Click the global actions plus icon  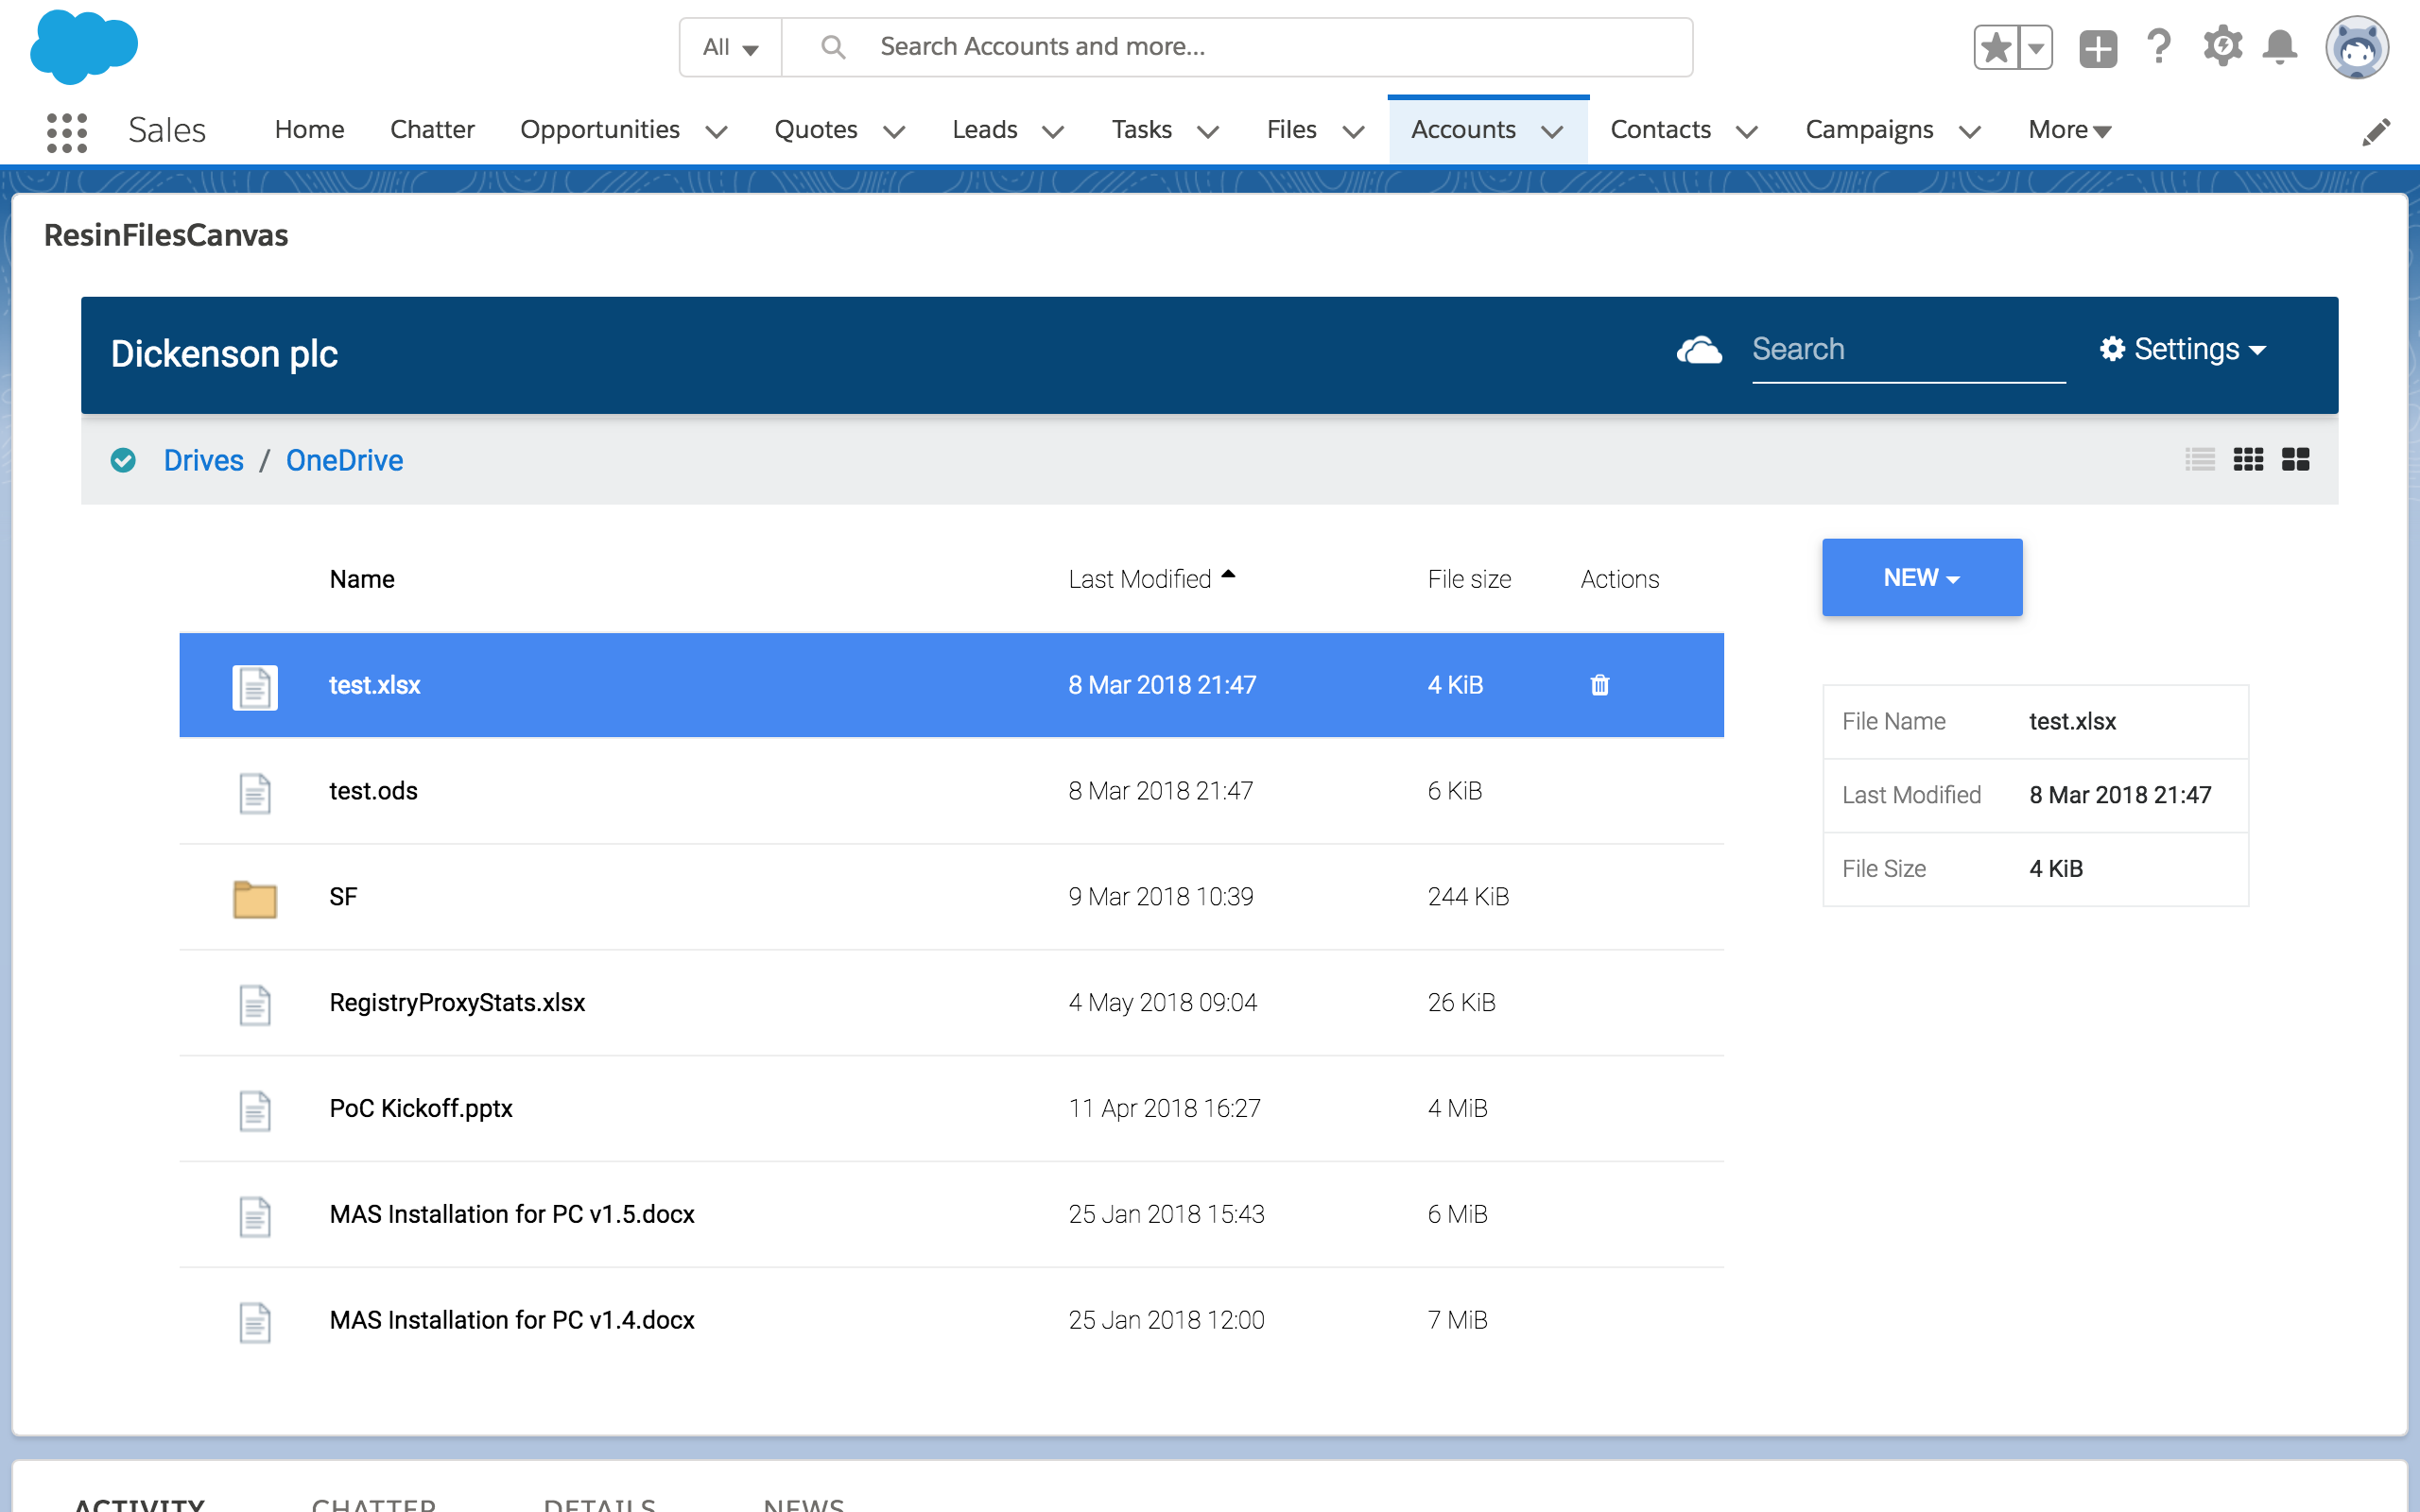[x=2097, y=48]
